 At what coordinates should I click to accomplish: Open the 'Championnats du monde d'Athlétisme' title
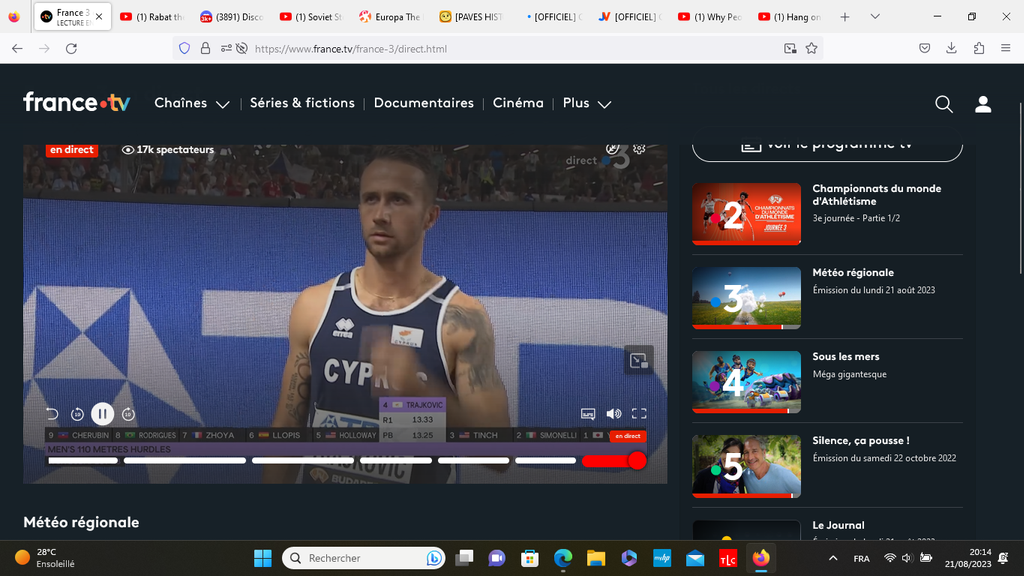tap(876, 195)
